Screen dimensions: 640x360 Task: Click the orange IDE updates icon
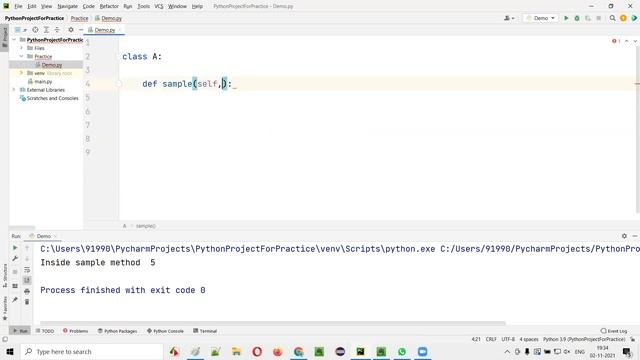[x=623, y=18]
